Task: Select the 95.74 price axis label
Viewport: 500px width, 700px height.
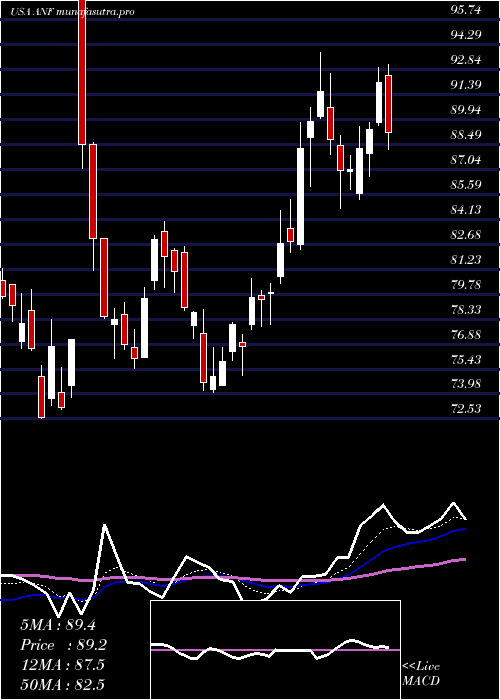Action: pos(466,10)
